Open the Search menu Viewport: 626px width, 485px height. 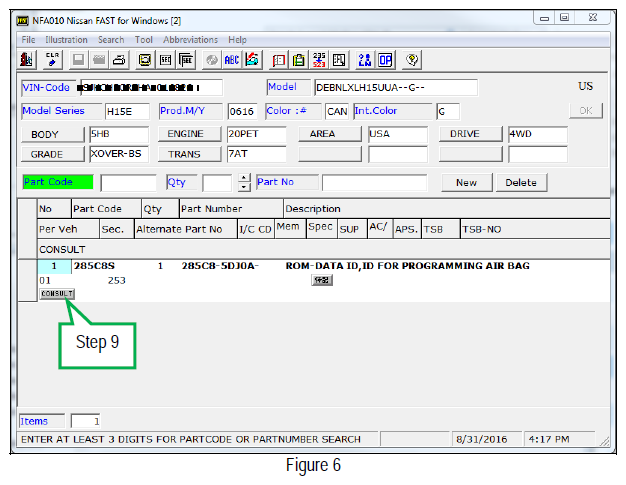[x=111, y=40]
